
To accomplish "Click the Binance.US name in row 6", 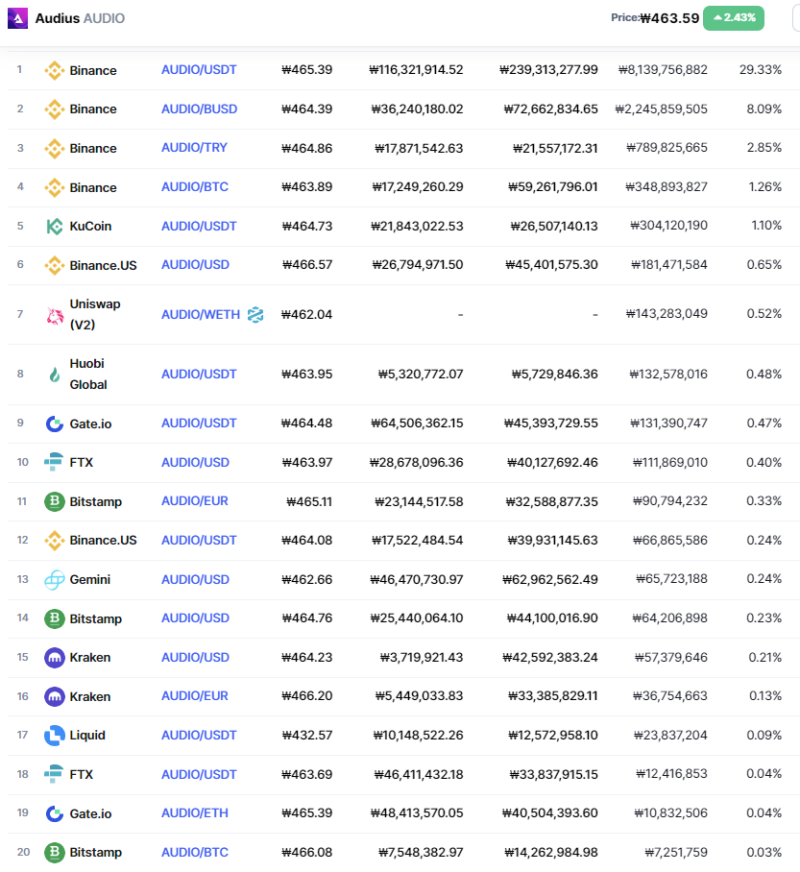I will (103, 265).
